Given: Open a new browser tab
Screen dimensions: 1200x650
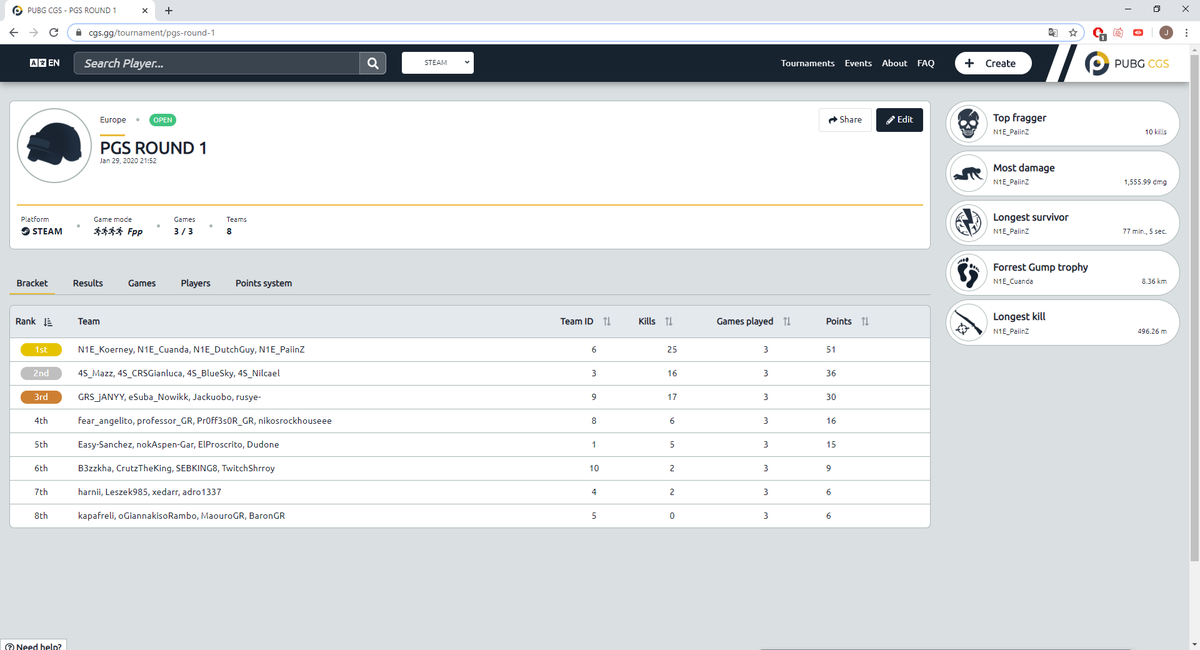Looking at the screenshot, I should pos(168,10).
